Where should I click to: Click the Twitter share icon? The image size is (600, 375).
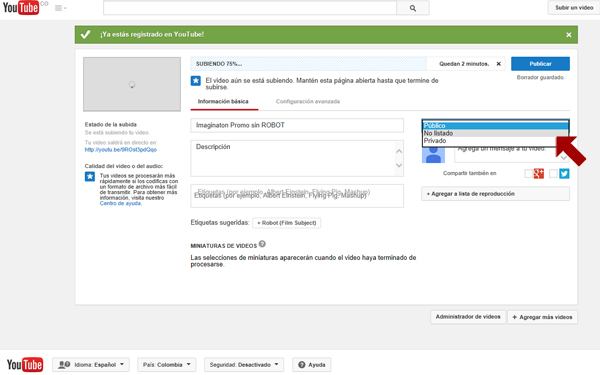pos(564,174)
